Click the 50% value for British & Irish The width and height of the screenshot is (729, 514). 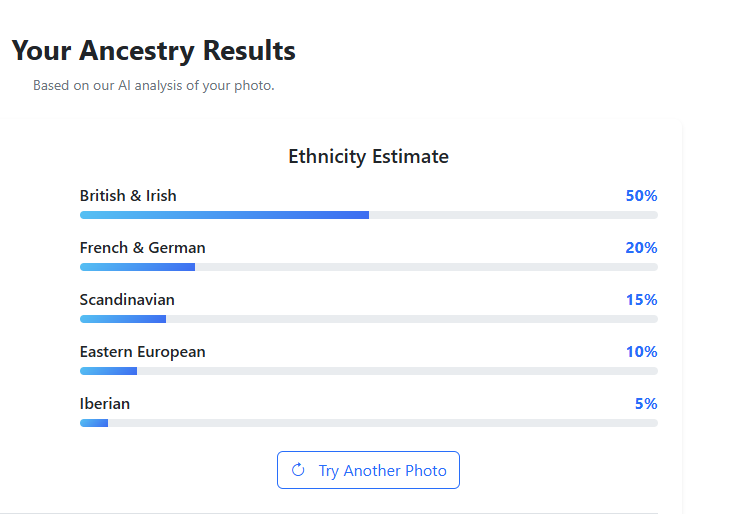click(x=641, y=196)
